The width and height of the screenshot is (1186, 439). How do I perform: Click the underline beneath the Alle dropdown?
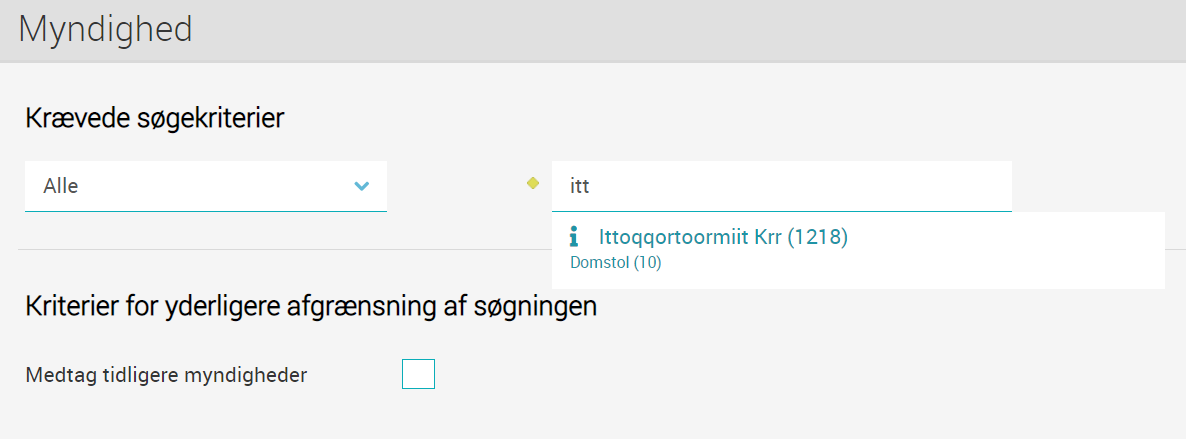tap(206, 211)
